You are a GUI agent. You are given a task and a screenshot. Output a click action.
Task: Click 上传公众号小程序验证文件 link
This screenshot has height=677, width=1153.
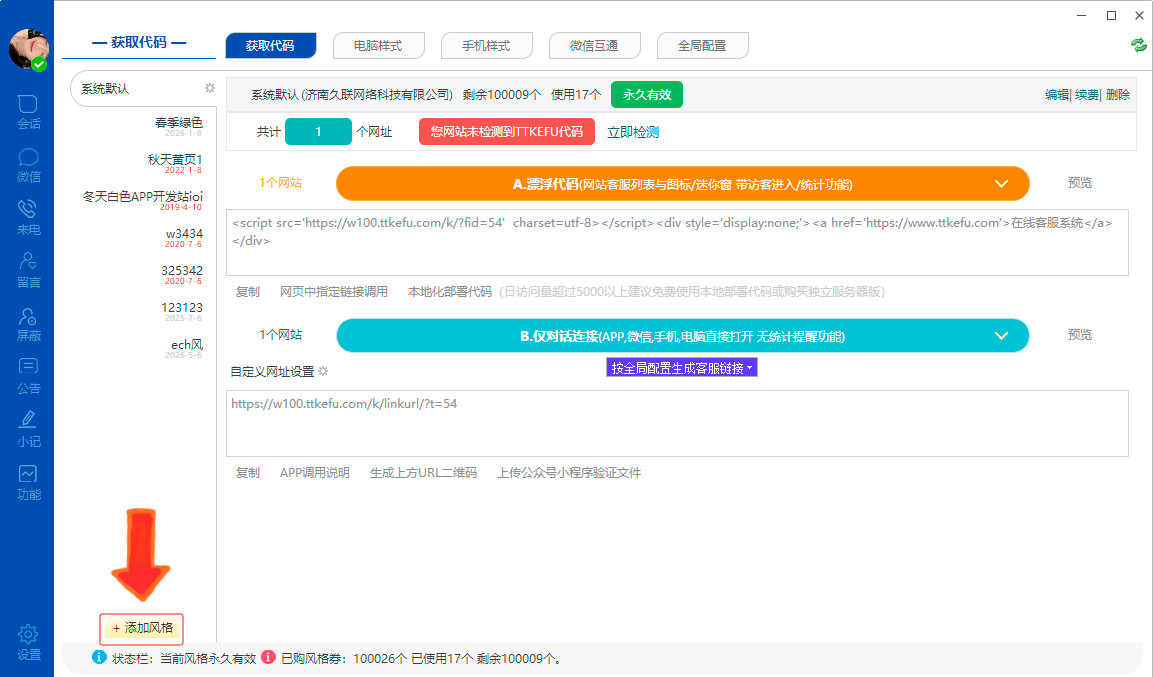tap(569, 473)
